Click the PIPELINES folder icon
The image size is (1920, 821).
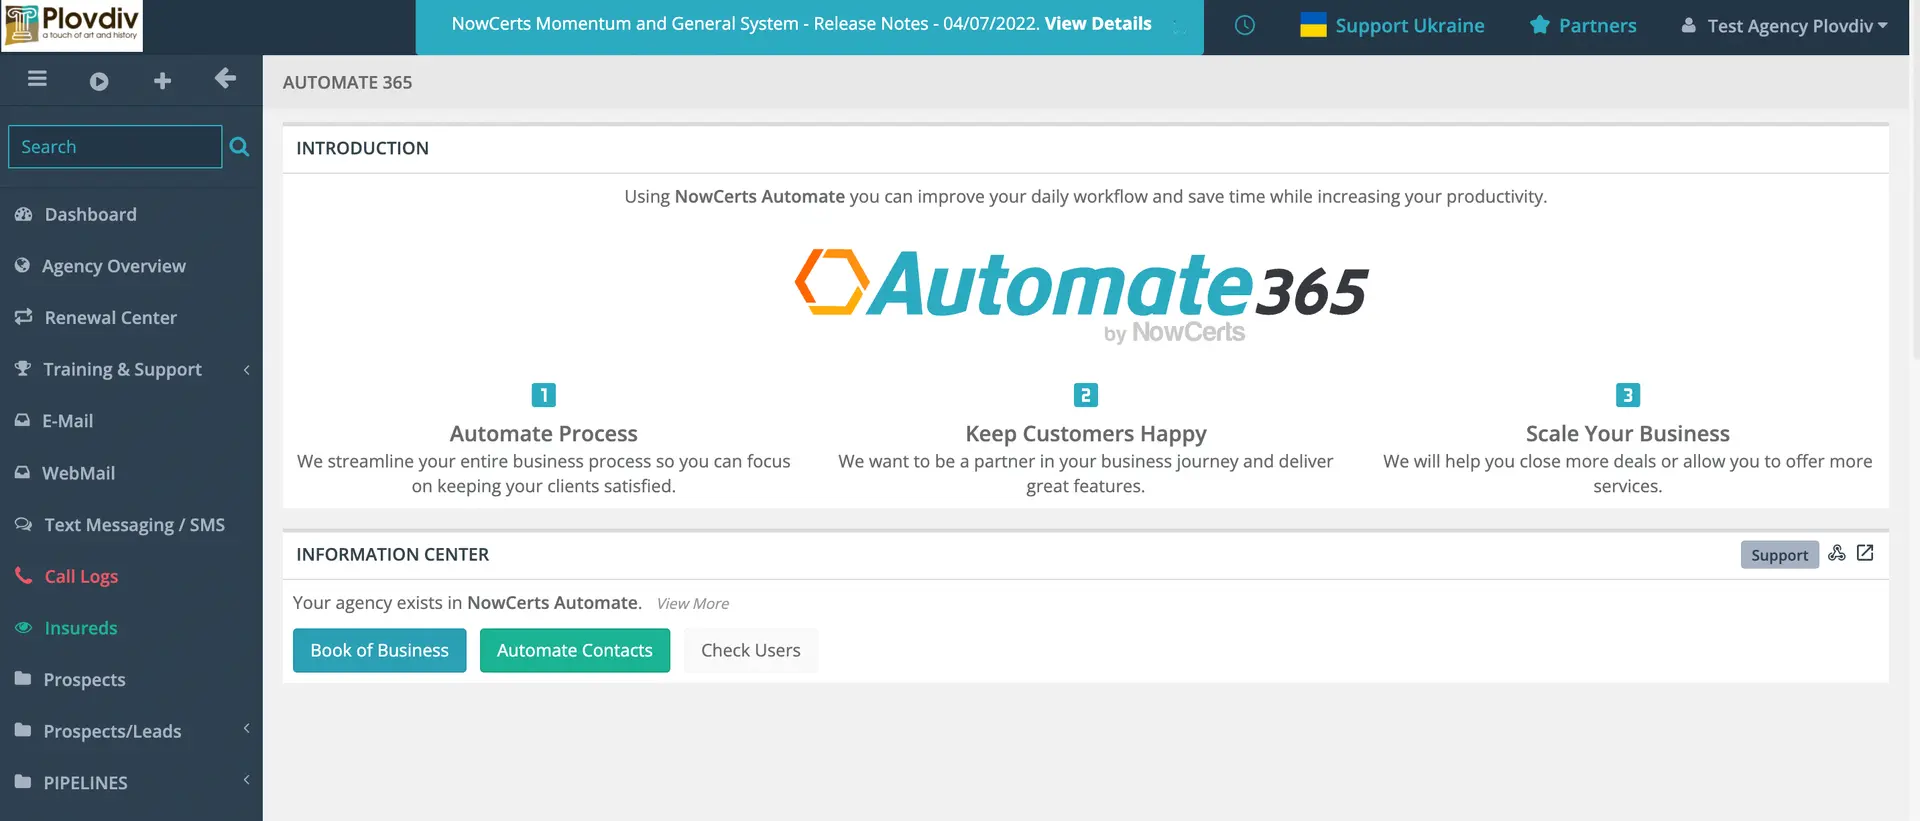(23, 782)
